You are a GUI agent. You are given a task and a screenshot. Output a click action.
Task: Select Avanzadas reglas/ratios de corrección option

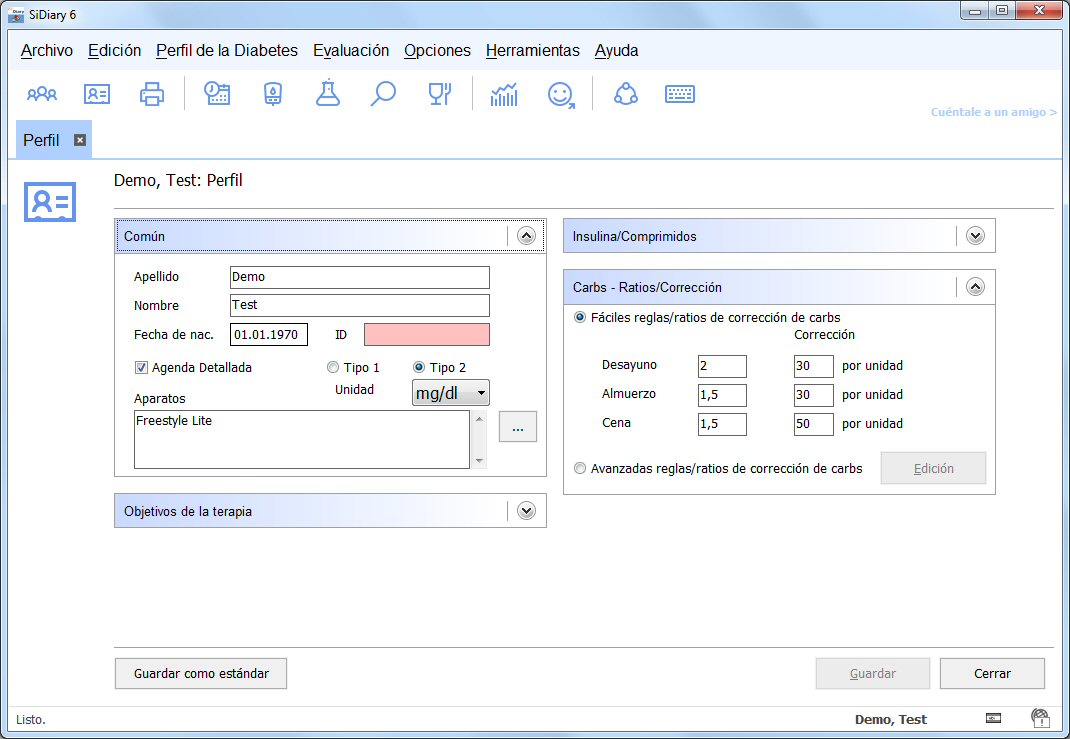point(581,468)
